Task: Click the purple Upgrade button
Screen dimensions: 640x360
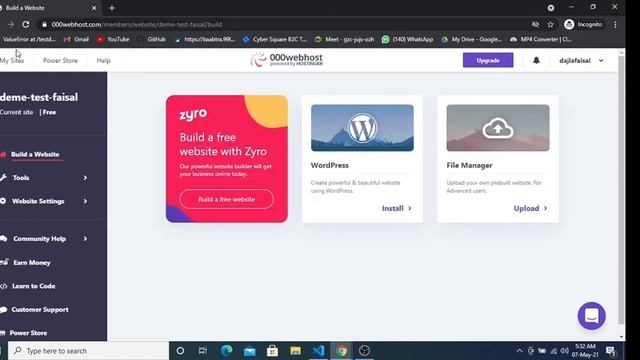Action: 488,60
